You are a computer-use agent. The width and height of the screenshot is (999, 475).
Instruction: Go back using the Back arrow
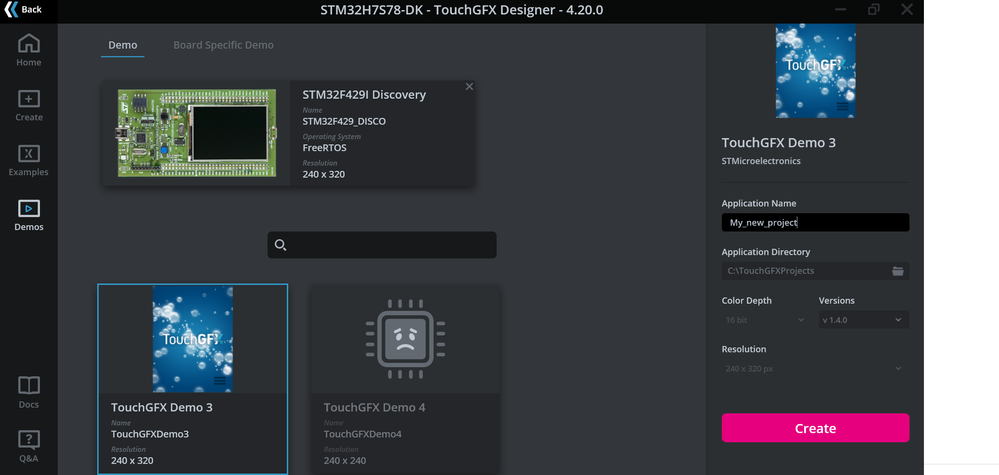[23, 10]
